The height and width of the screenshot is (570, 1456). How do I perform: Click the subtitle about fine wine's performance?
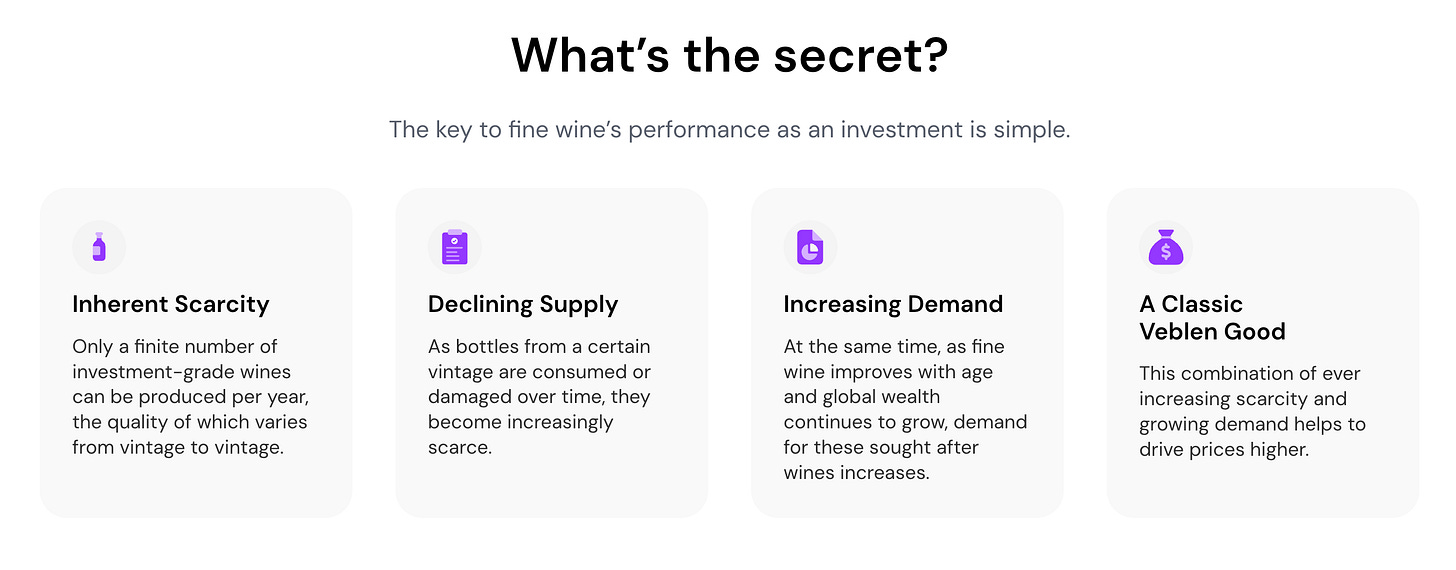click(x=729, y=130)
